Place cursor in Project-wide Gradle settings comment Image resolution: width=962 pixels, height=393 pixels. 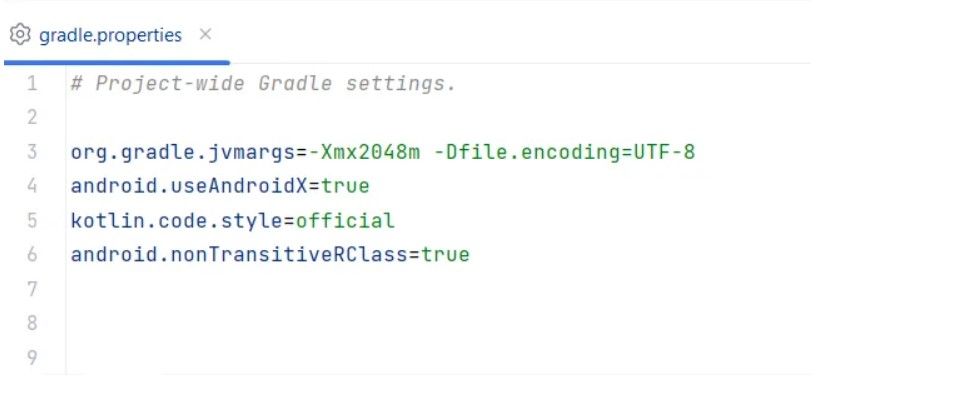(263, 83)
